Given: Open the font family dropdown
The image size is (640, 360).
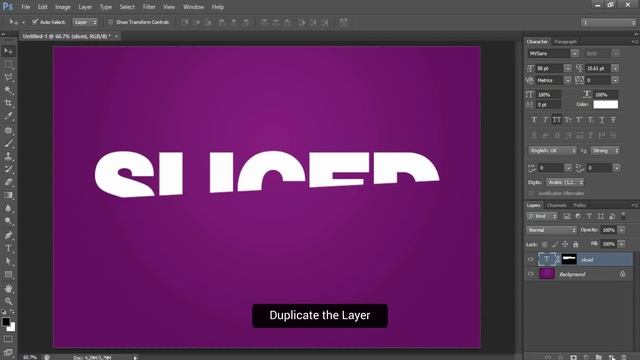Looking at the screenshot, I should pyautogui.click(x=575, y=53).
